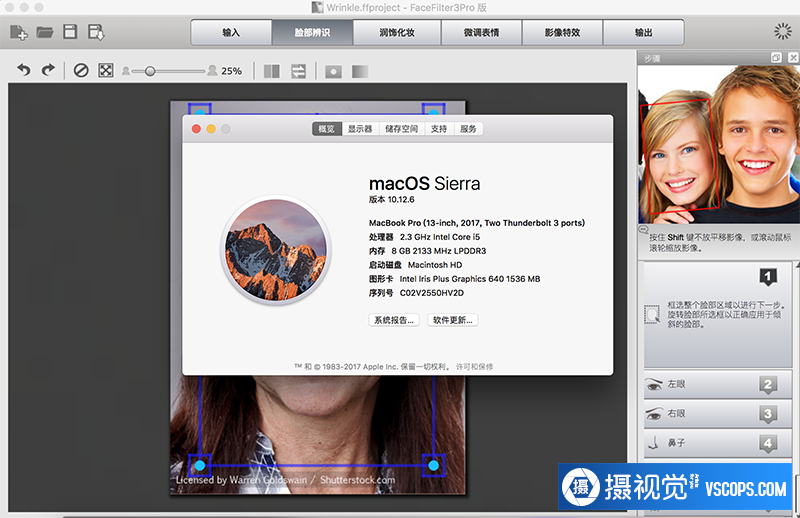Open the 支持 tab in About This Mac
Screen dimensions: 800x518
click(439, 129)
